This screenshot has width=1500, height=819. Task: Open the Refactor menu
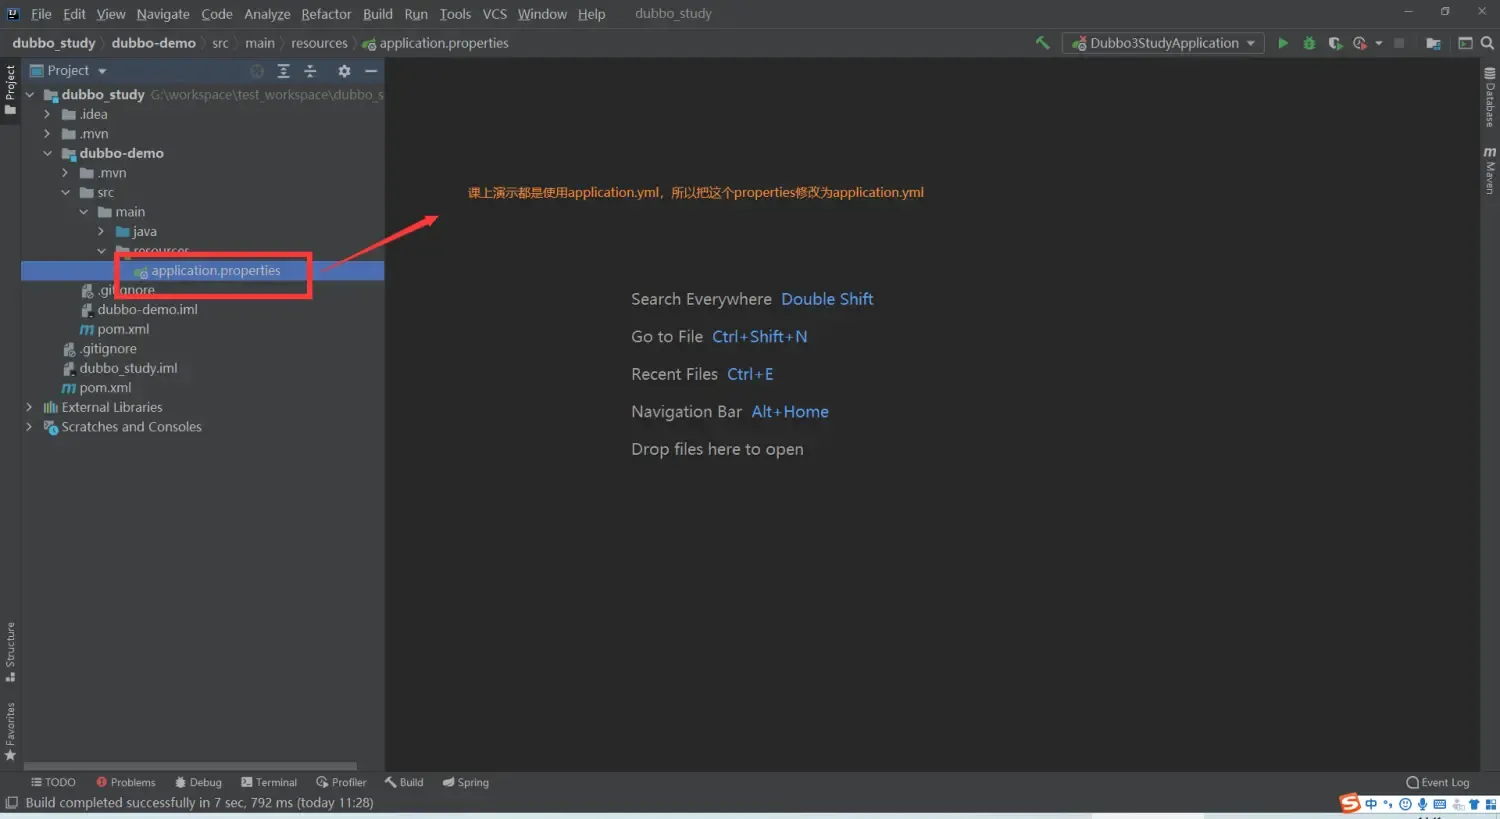click(326, 14)
